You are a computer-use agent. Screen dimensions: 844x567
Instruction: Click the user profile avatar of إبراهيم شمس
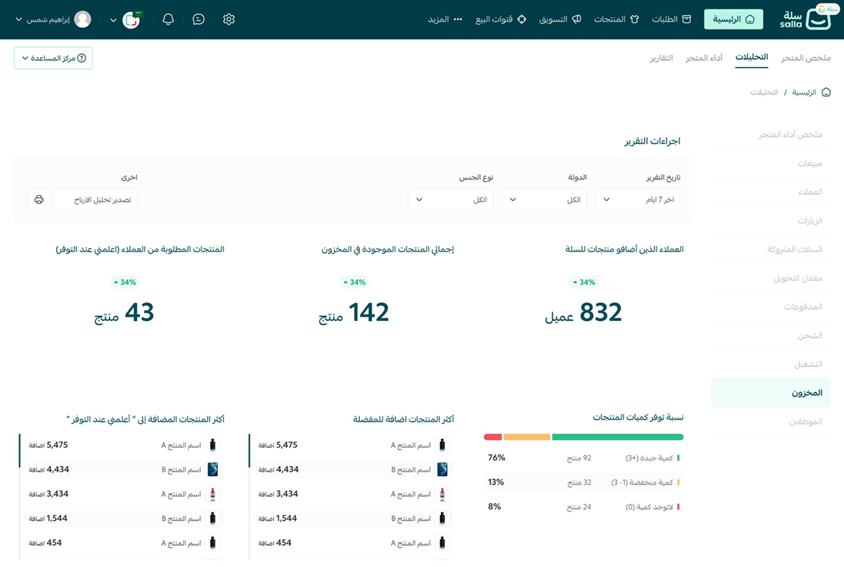83,19
